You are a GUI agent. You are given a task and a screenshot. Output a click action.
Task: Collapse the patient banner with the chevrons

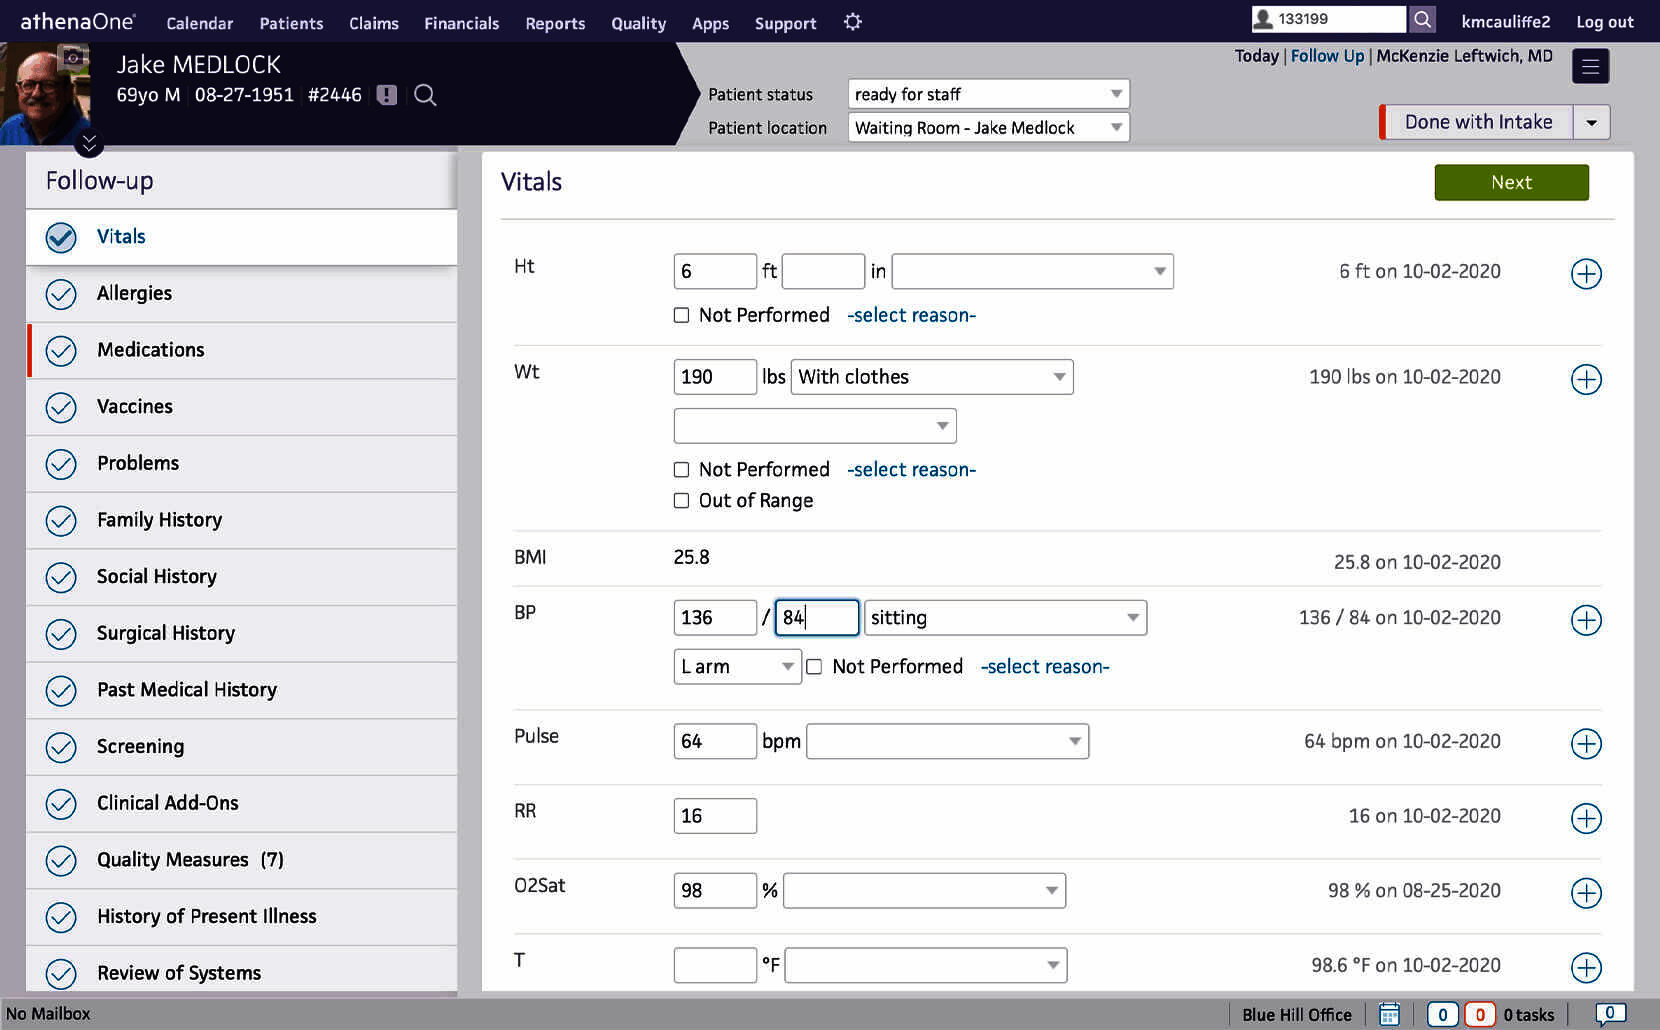click(x=89, y=143)
